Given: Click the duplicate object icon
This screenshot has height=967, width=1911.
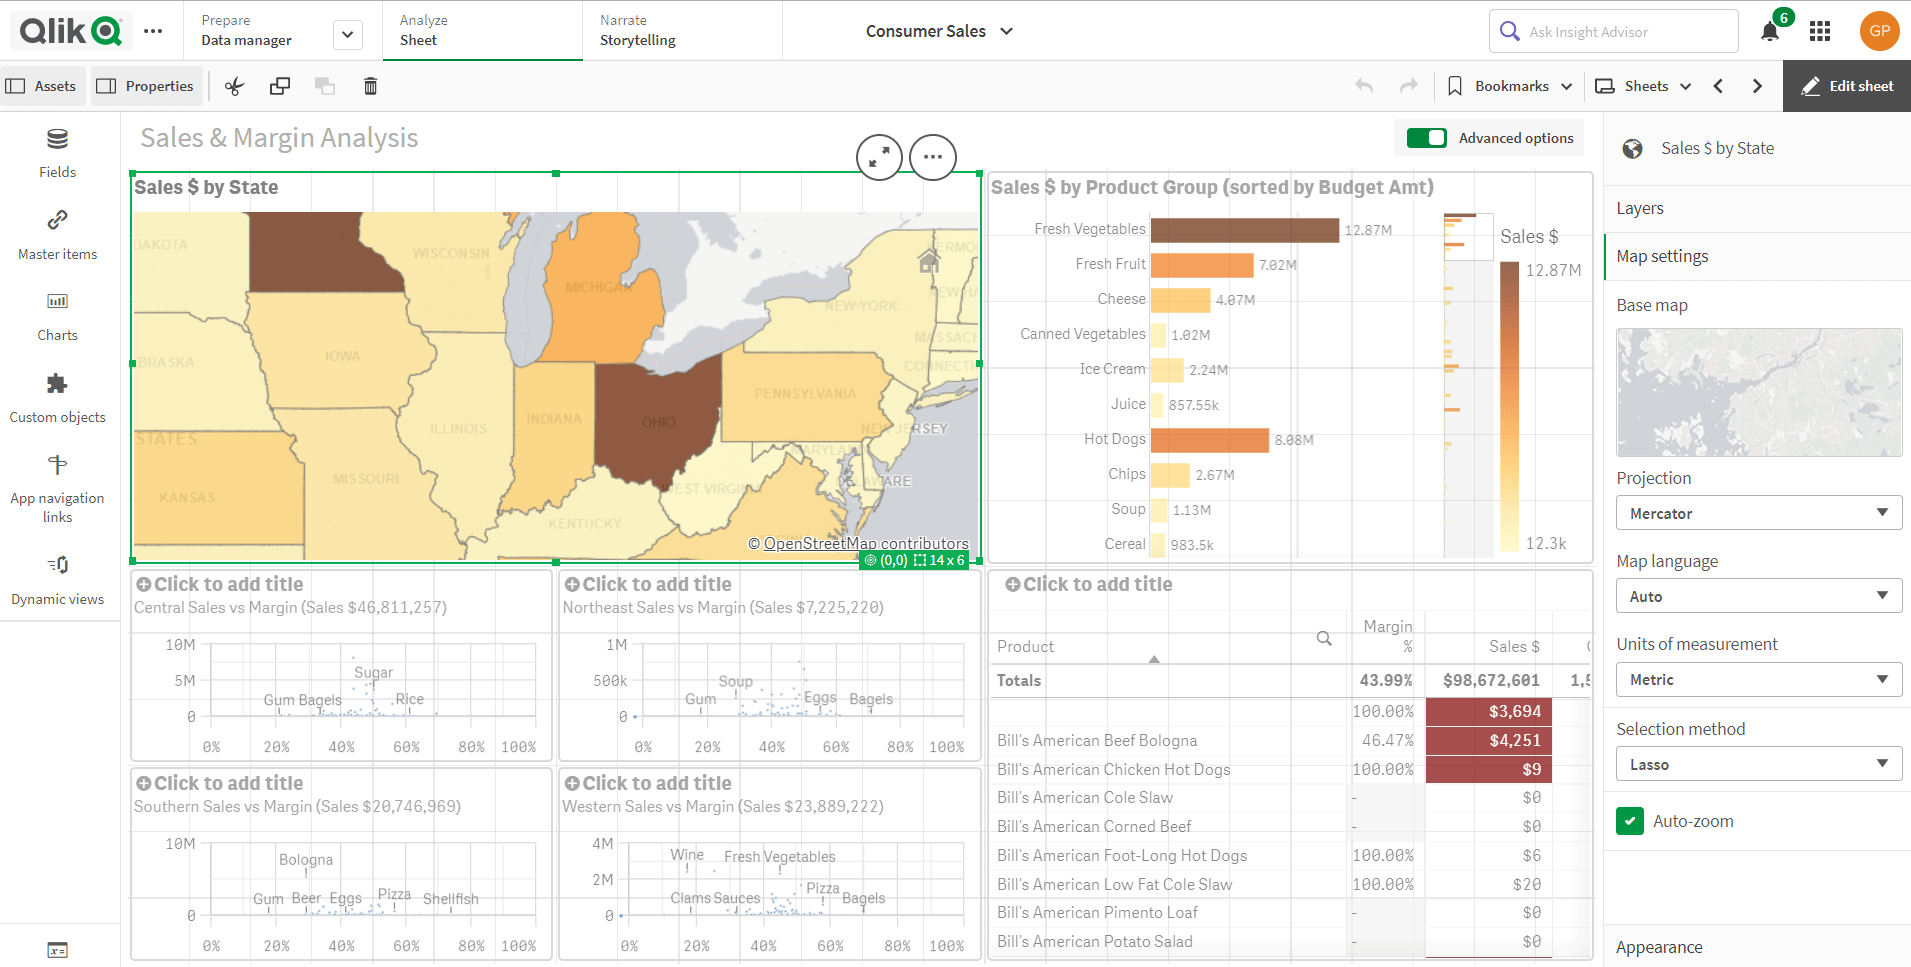Looking at the screenshot, I should [x=280, y=86].
